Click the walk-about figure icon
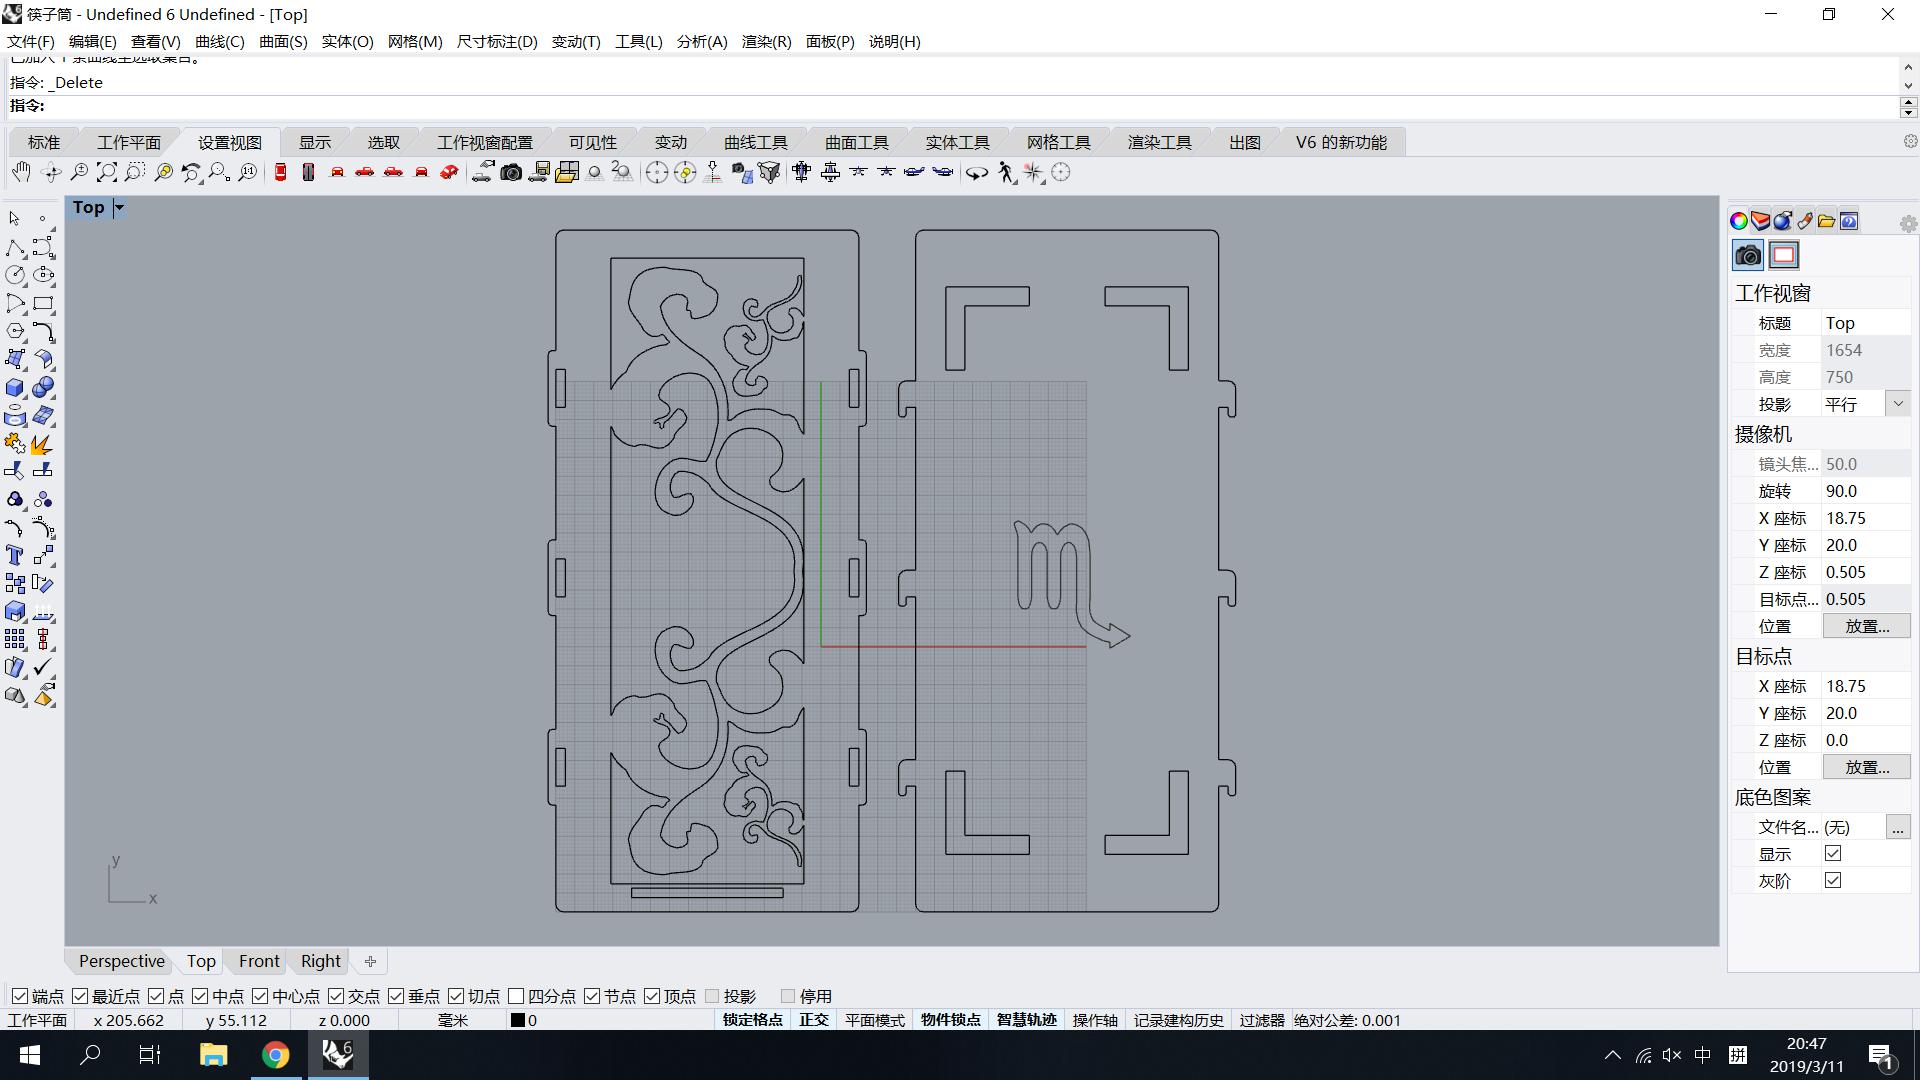The height and width of the screenshot is (1080, 1920). click(x=1006, y=172)
